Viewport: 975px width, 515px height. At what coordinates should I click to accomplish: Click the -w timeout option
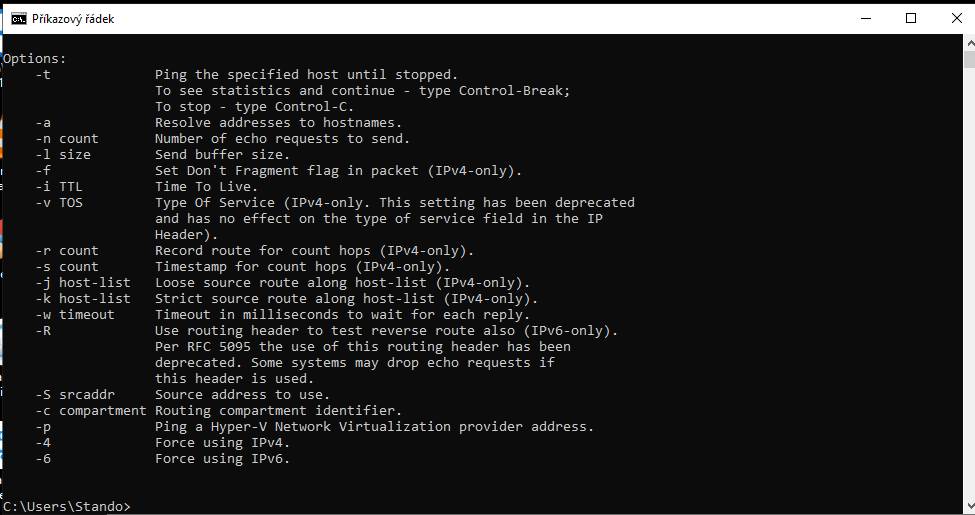click(x=75, y=315)
